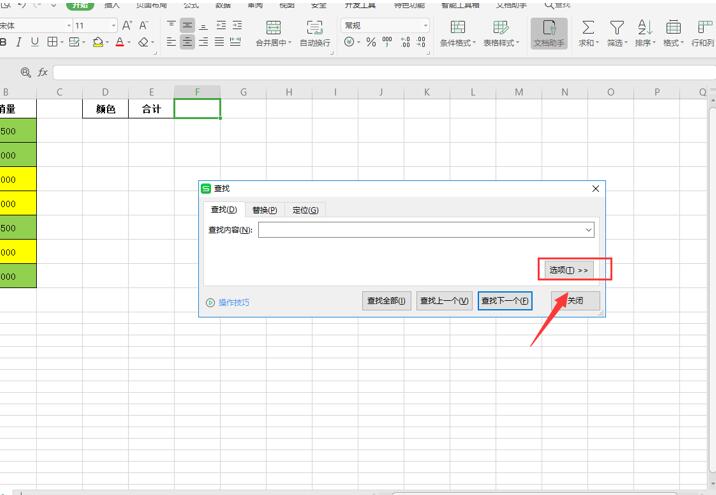The image size is (716, 495).
Task: Click 查找全部 find all button
Action: click(386, 300)
